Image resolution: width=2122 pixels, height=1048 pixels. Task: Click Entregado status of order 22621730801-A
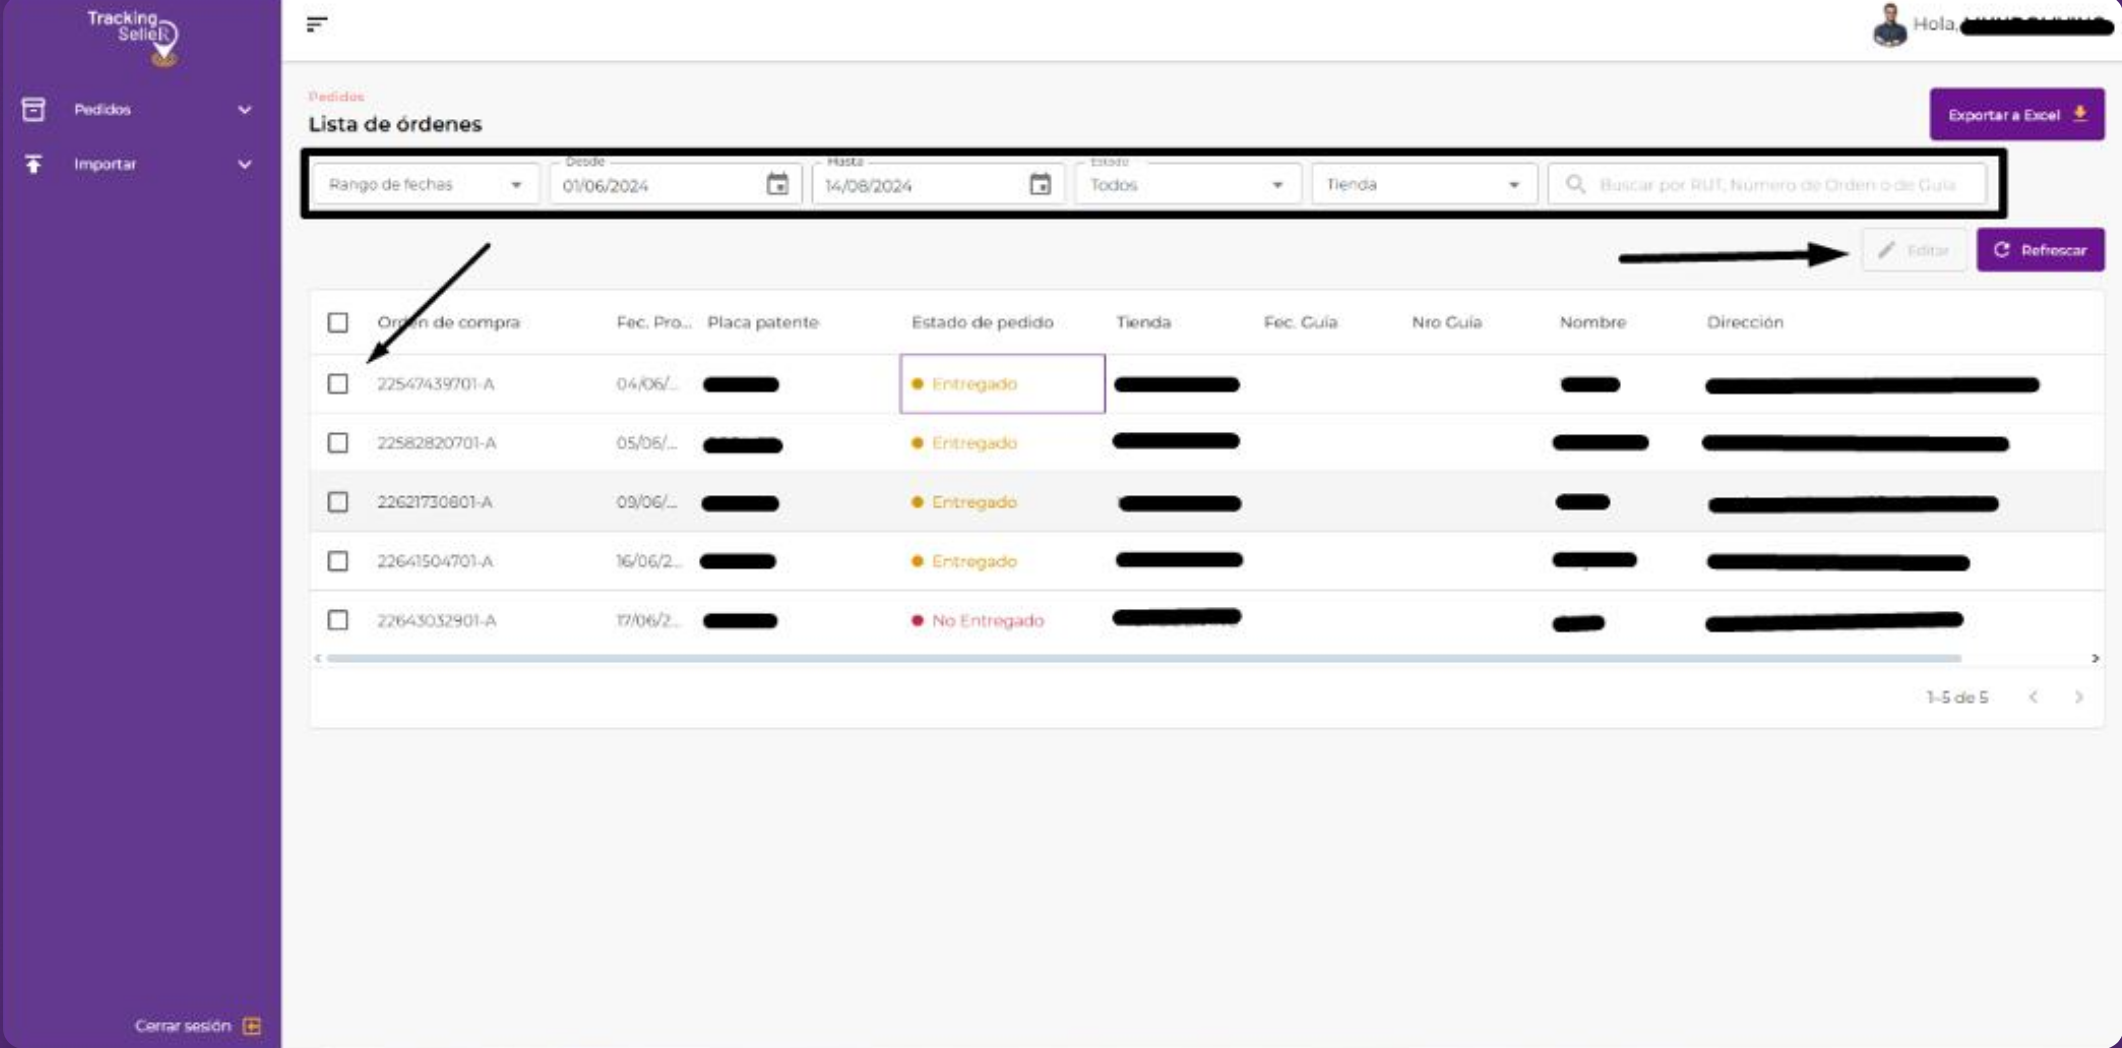pos(965,502)
